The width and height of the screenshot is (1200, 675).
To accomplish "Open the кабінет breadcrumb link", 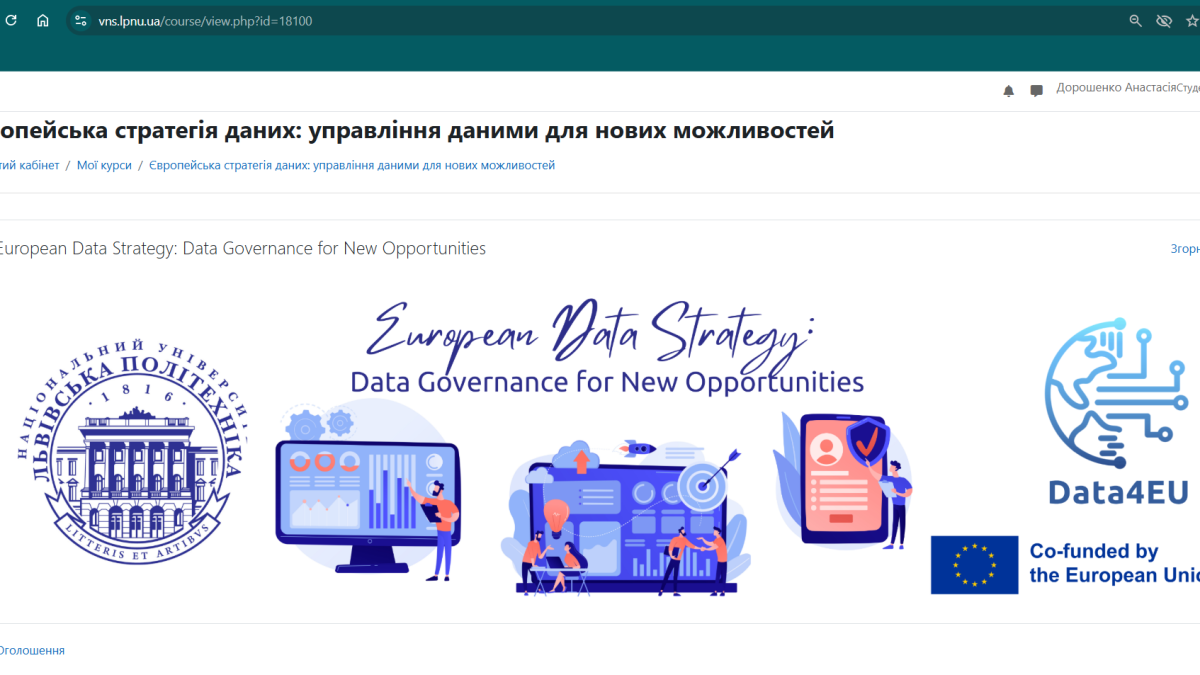I will point(30,165).
